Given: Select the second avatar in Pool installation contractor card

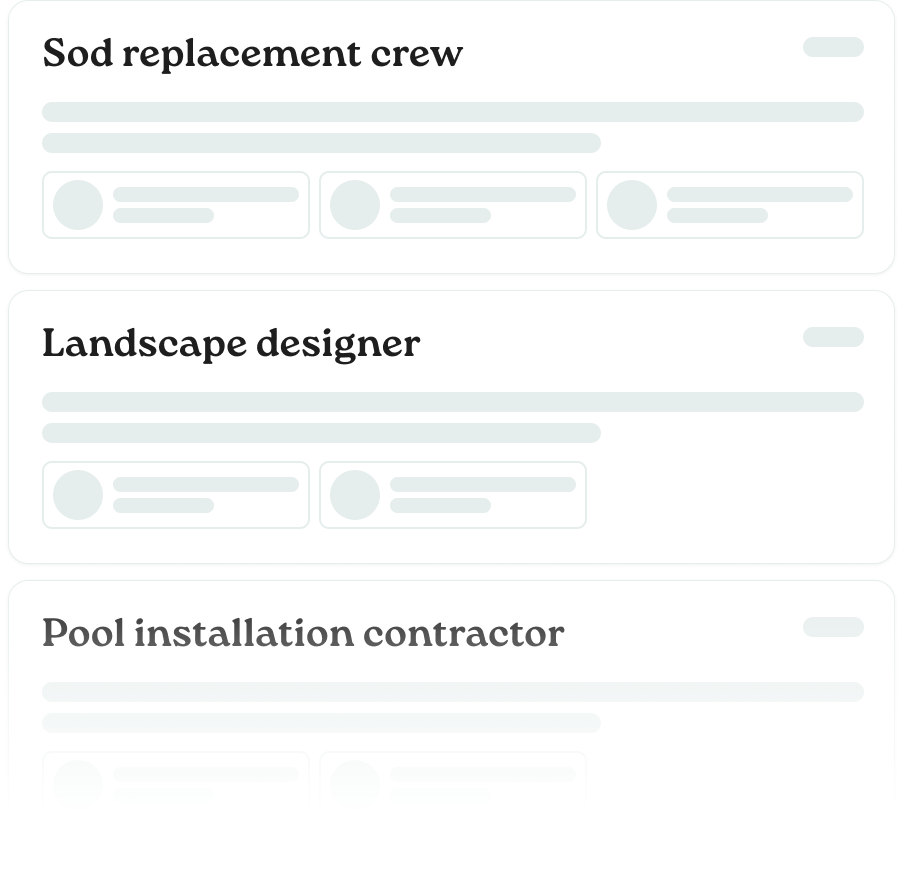Looking at the screenshot, I should click(355, 783).
